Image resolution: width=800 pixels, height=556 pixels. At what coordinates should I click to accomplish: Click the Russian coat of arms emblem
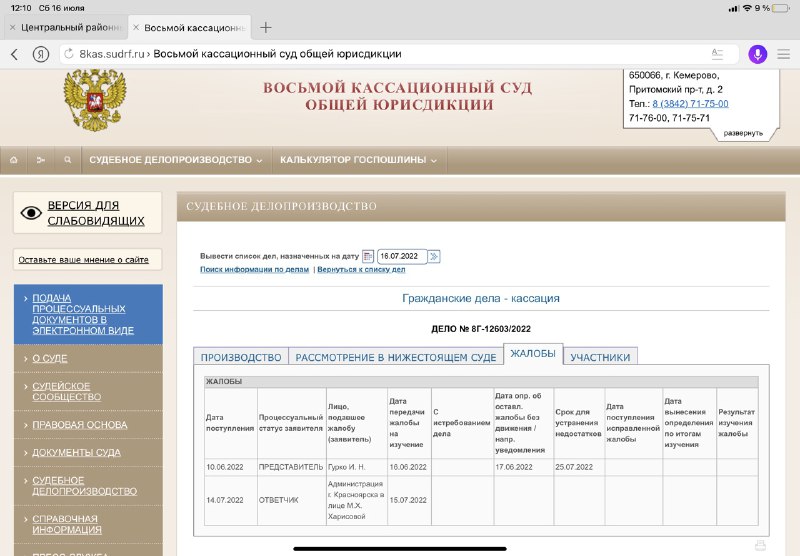pos(95,100)
